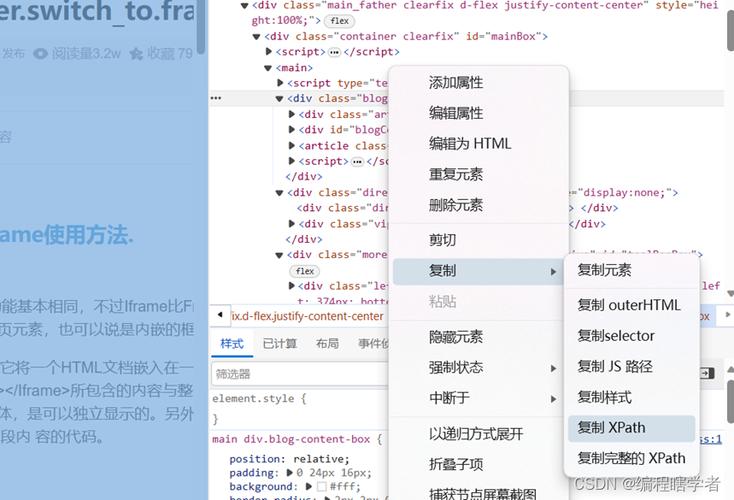
Task: Collapse the div class blog node
Action: pos(279,99)
